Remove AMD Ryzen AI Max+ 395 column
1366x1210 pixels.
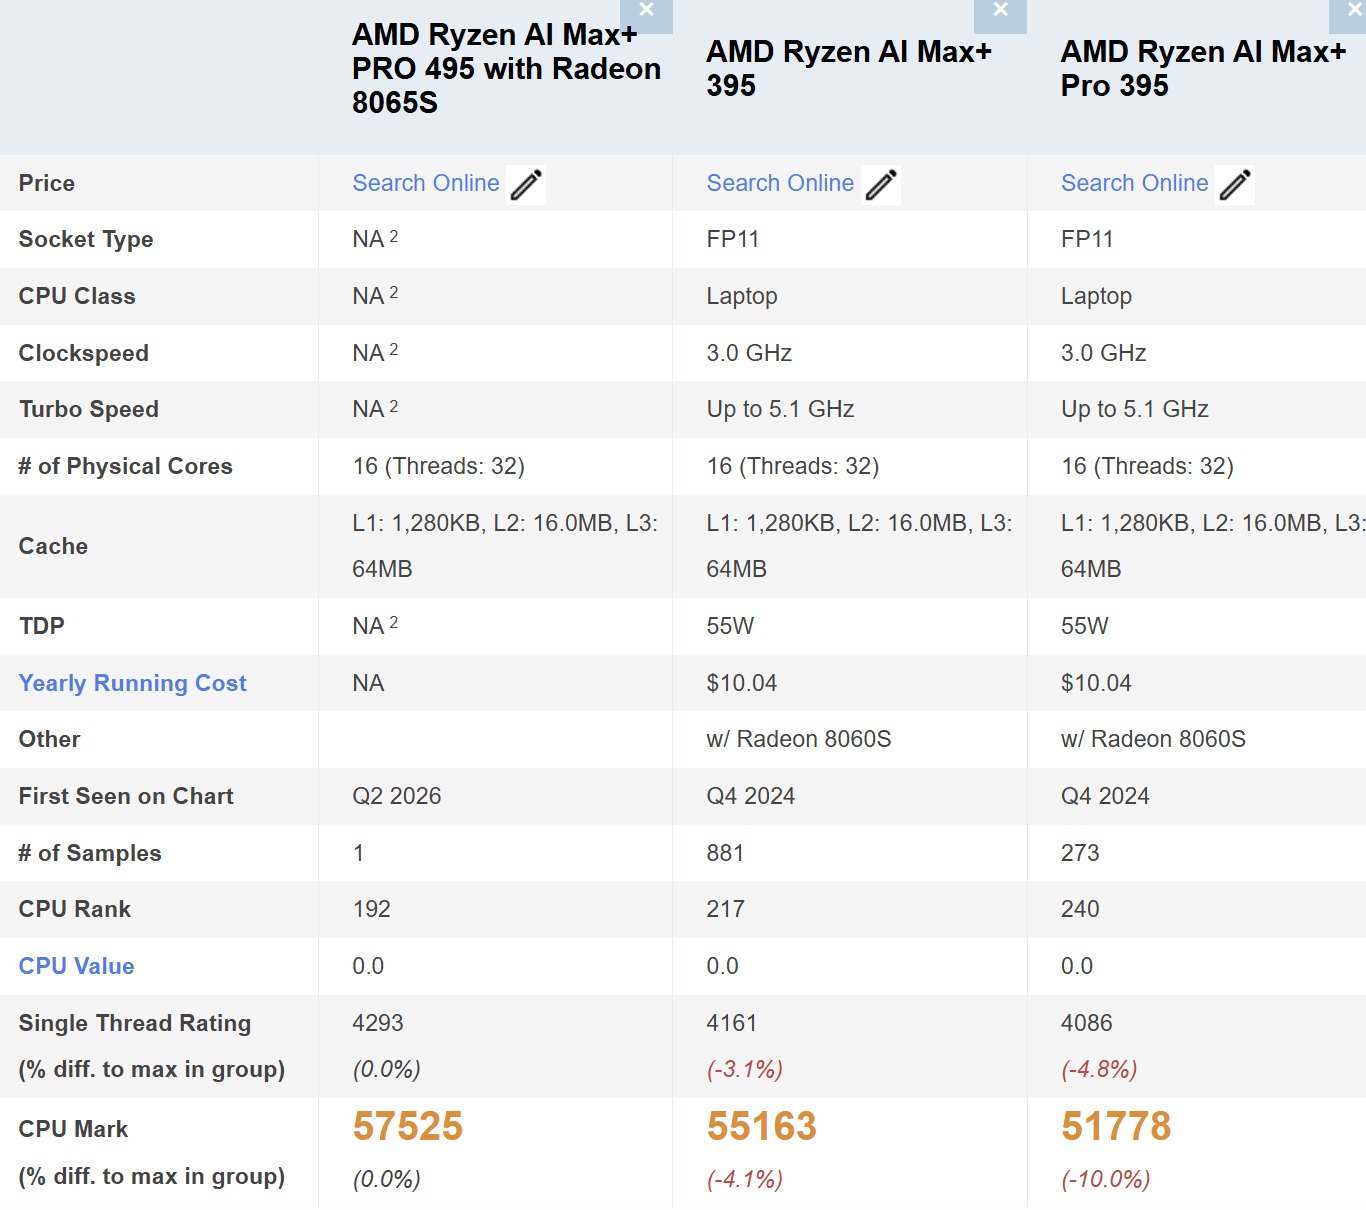pos(1000,14)
